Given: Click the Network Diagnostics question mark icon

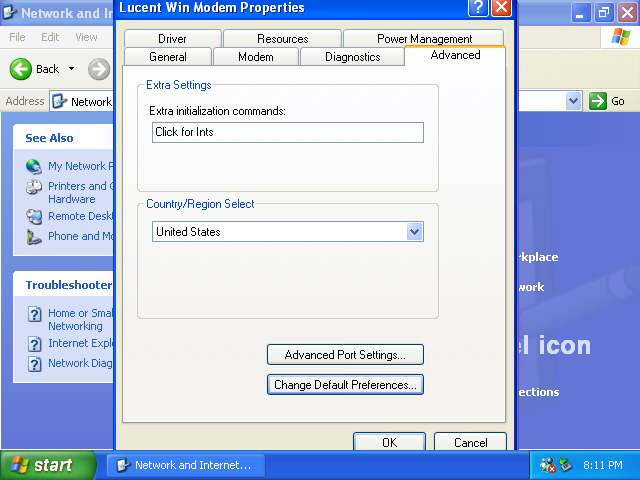Looking at the screenshot, I should pos(34,364).
